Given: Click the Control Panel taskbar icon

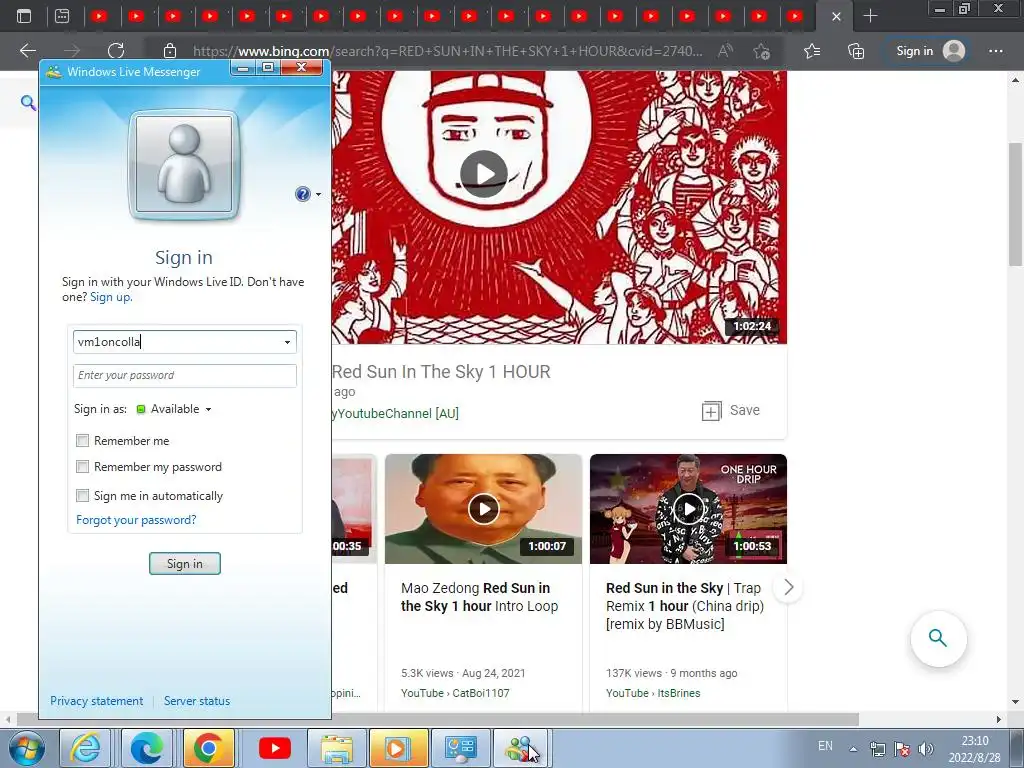Looking at the screenshot, I should pyautogui.click(x=460, y=748).
